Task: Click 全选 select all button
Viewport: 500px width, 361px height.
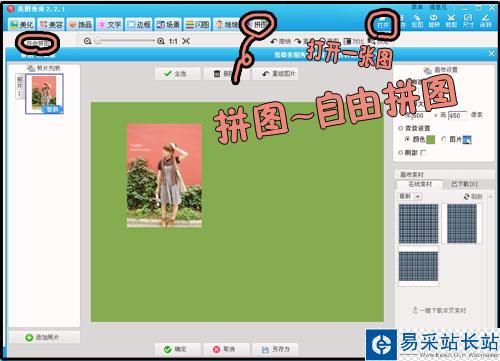Action: [177, 74]
